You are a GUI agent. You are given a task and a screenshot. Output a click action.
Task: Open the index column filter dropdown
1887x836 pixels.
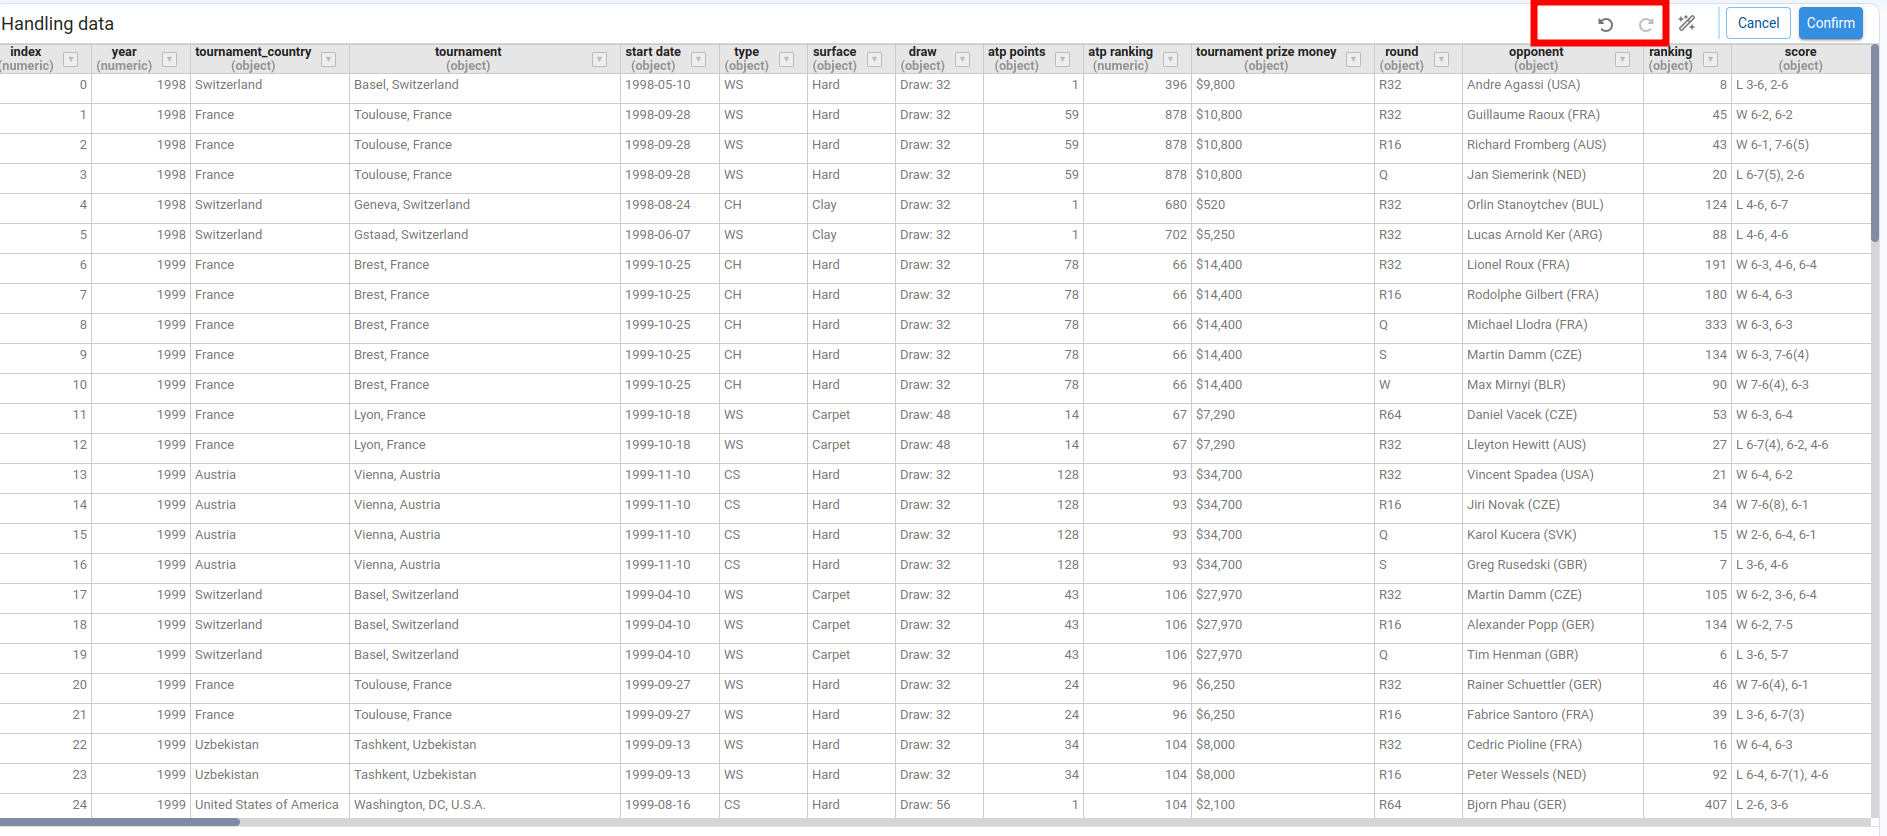coord(71,60)
